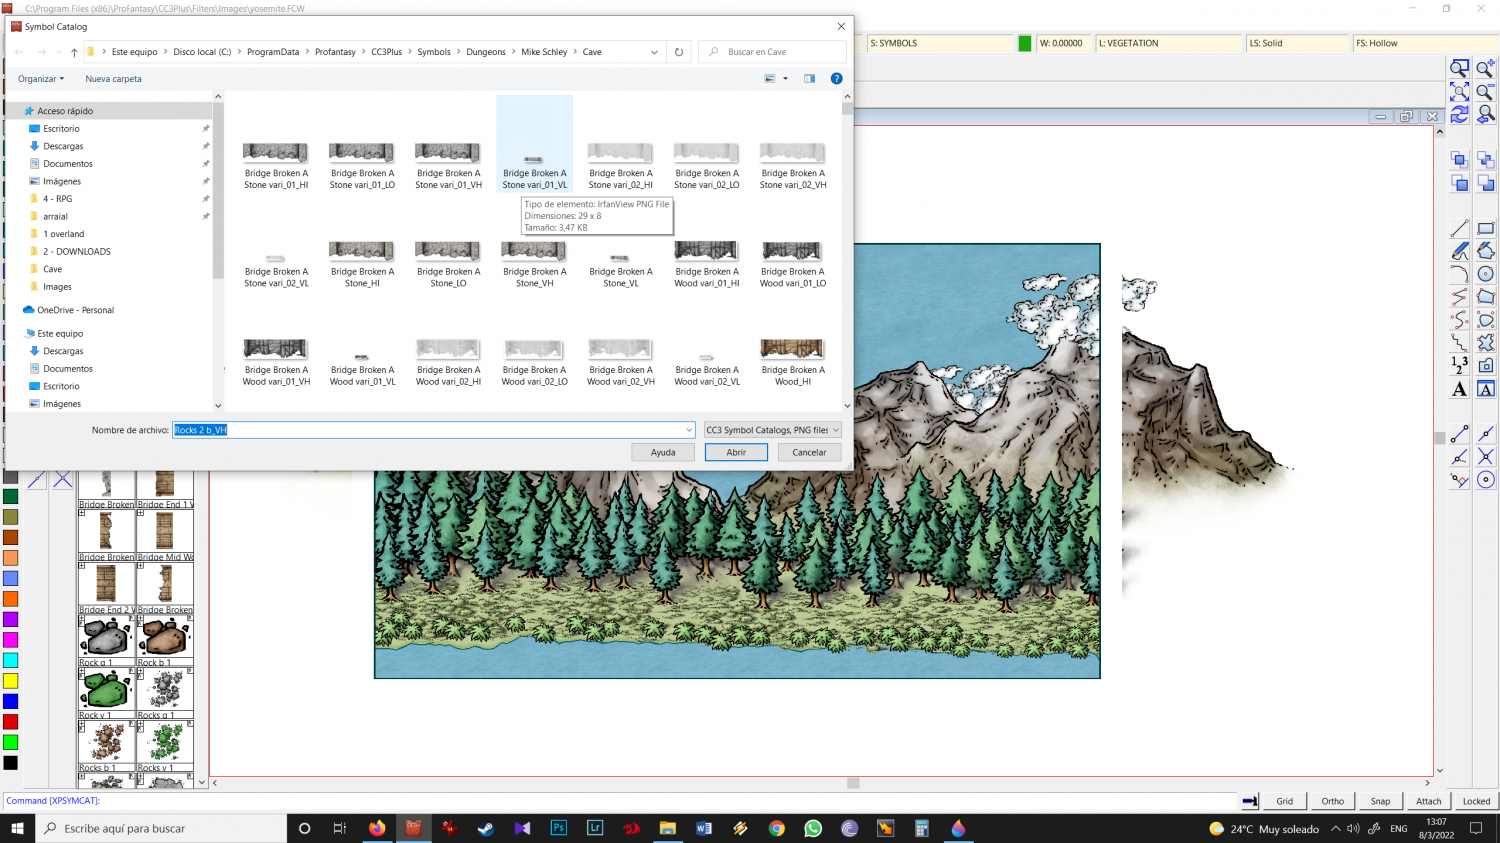This screenshot has width=1500, height=843.
Task: Open the file dialog help icon
Action: pyautogui.click(x=837, y=78)
